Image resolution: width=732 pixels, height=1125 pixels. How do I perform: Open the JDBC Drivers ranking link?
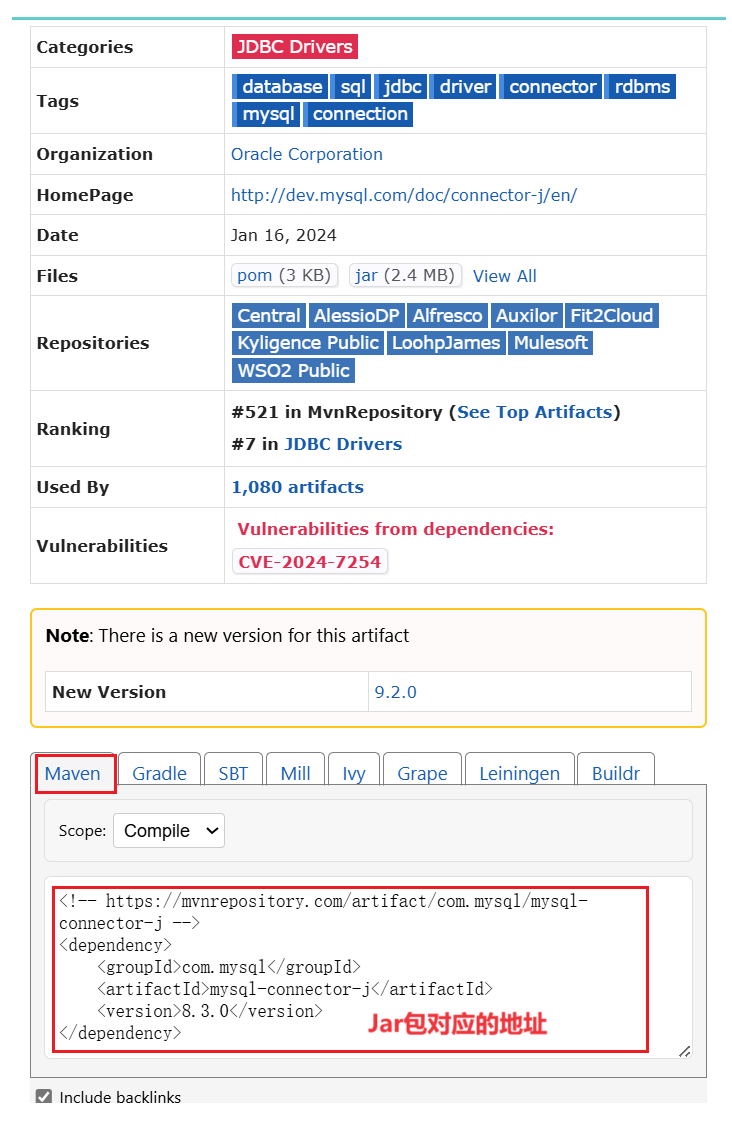click(343, 444)
